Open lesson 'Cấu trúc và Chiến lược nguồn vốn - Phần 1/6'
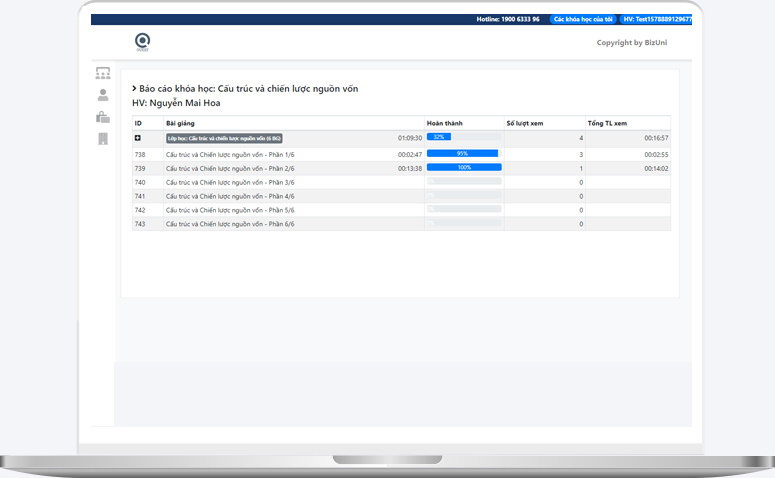Viewport: 775px width, 478px height. [x=229, y=154]
